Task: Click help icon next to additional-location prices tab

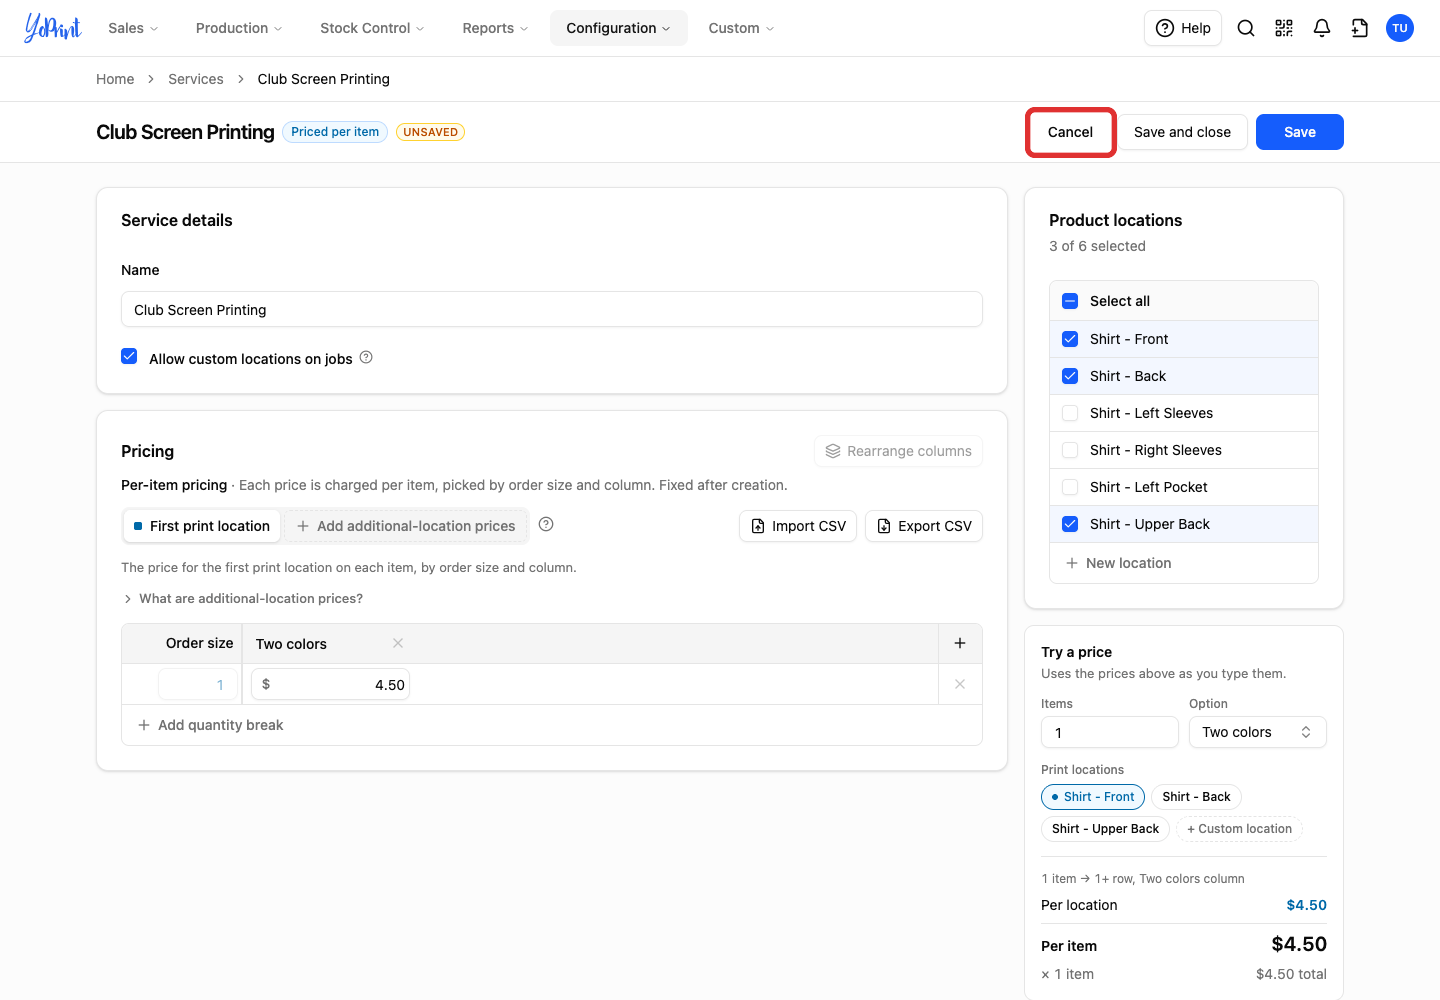Action: pos(546,524)
